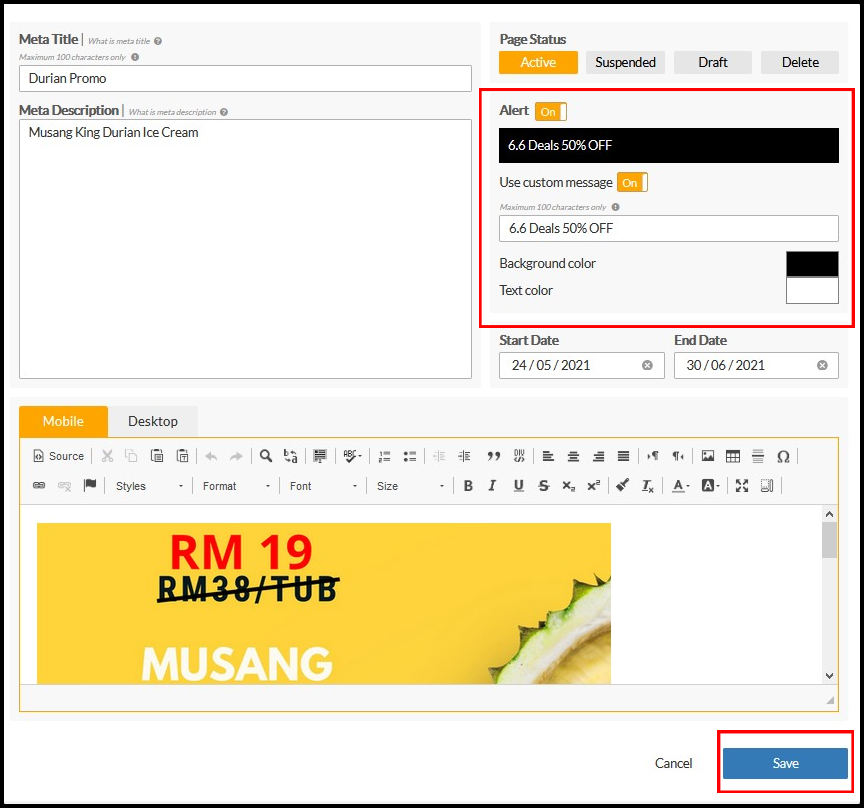Clear the Start Date field
Viewport: 864px width, 808px height.
(x=647, y=365)
